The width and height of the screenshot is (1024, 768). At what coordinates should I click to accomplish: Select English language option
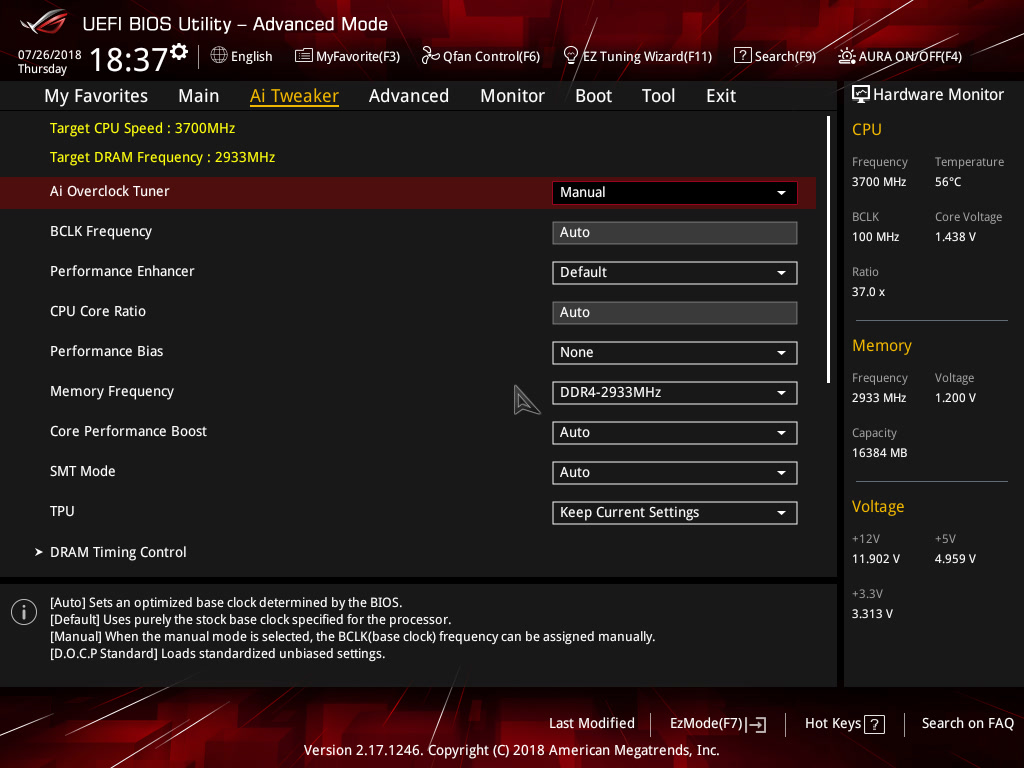click(251, 57)
